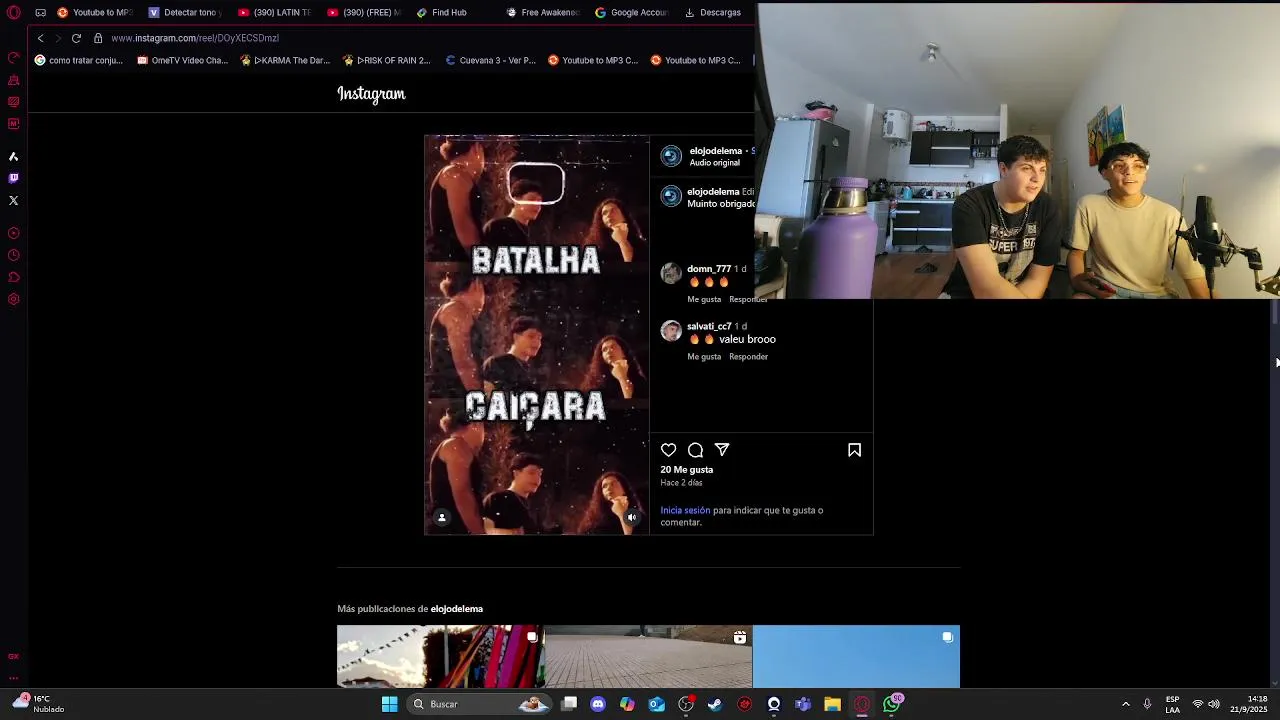Viewport: 1280px width, 720px height.
Task: Click the site lock icon in address bar
Action: [98, 38]
